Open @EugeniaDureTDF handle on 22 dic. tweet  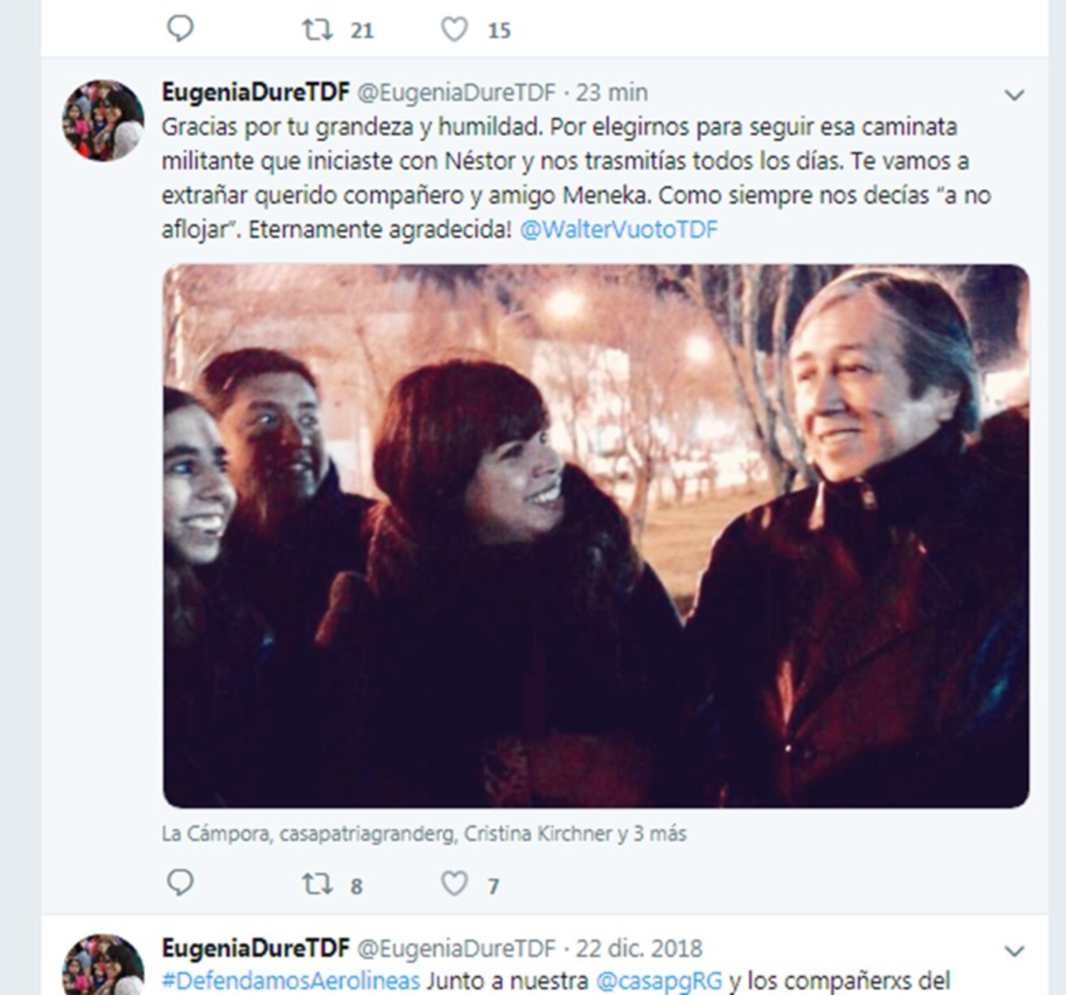coord(457,948)
